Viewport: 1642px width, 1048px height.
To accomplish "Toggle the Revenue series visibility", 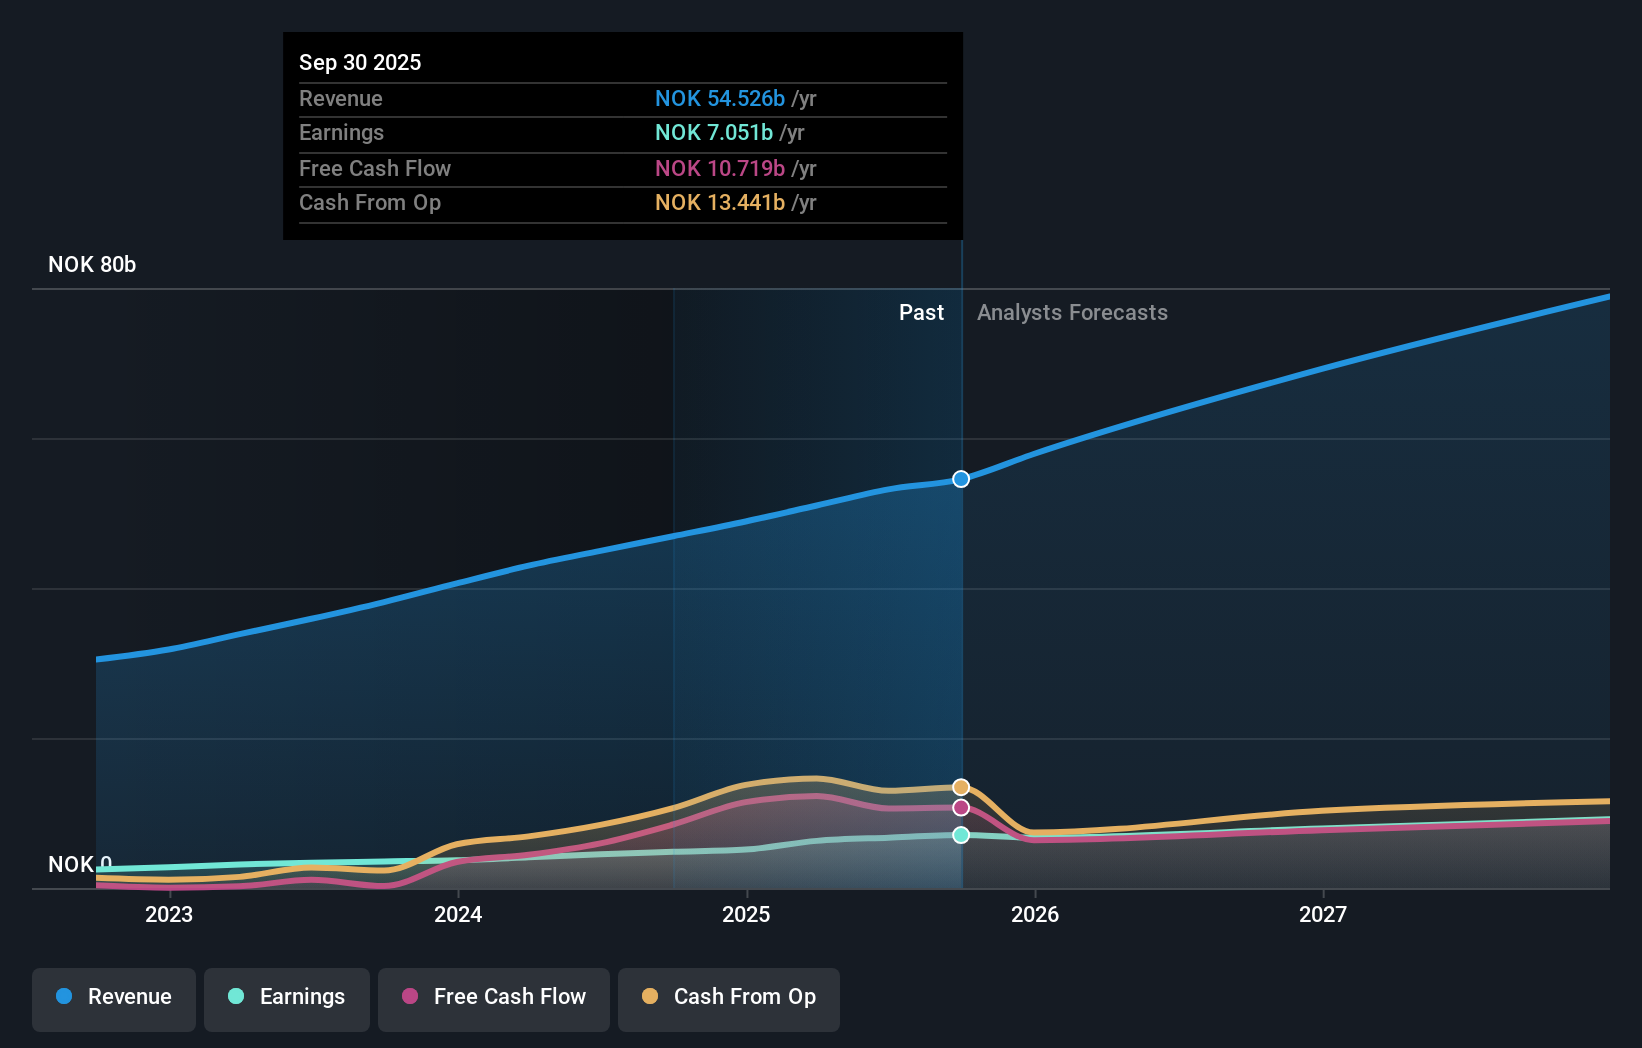I will [113, 999].
